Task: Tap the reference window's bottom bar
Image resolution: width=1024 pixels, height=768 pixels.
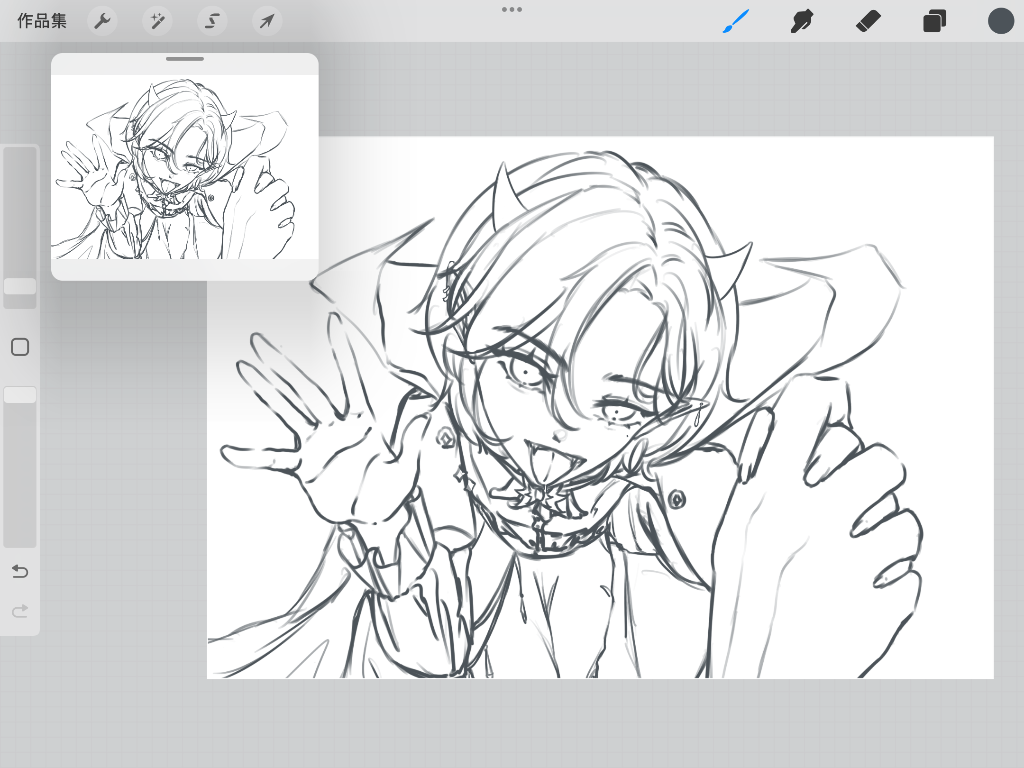Action: pyautogui.click(x=185, y=270)
